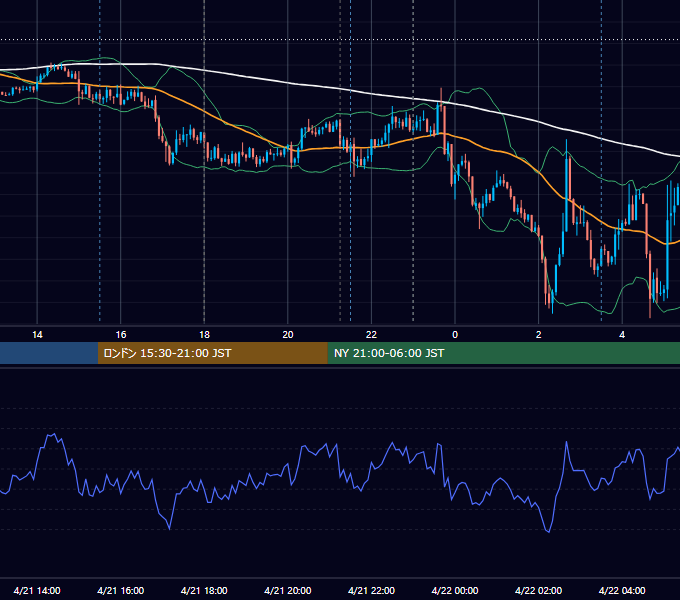Click the '4/21 14:00' date label
This screenshot has width=680, height=600.
click(37, 590)
